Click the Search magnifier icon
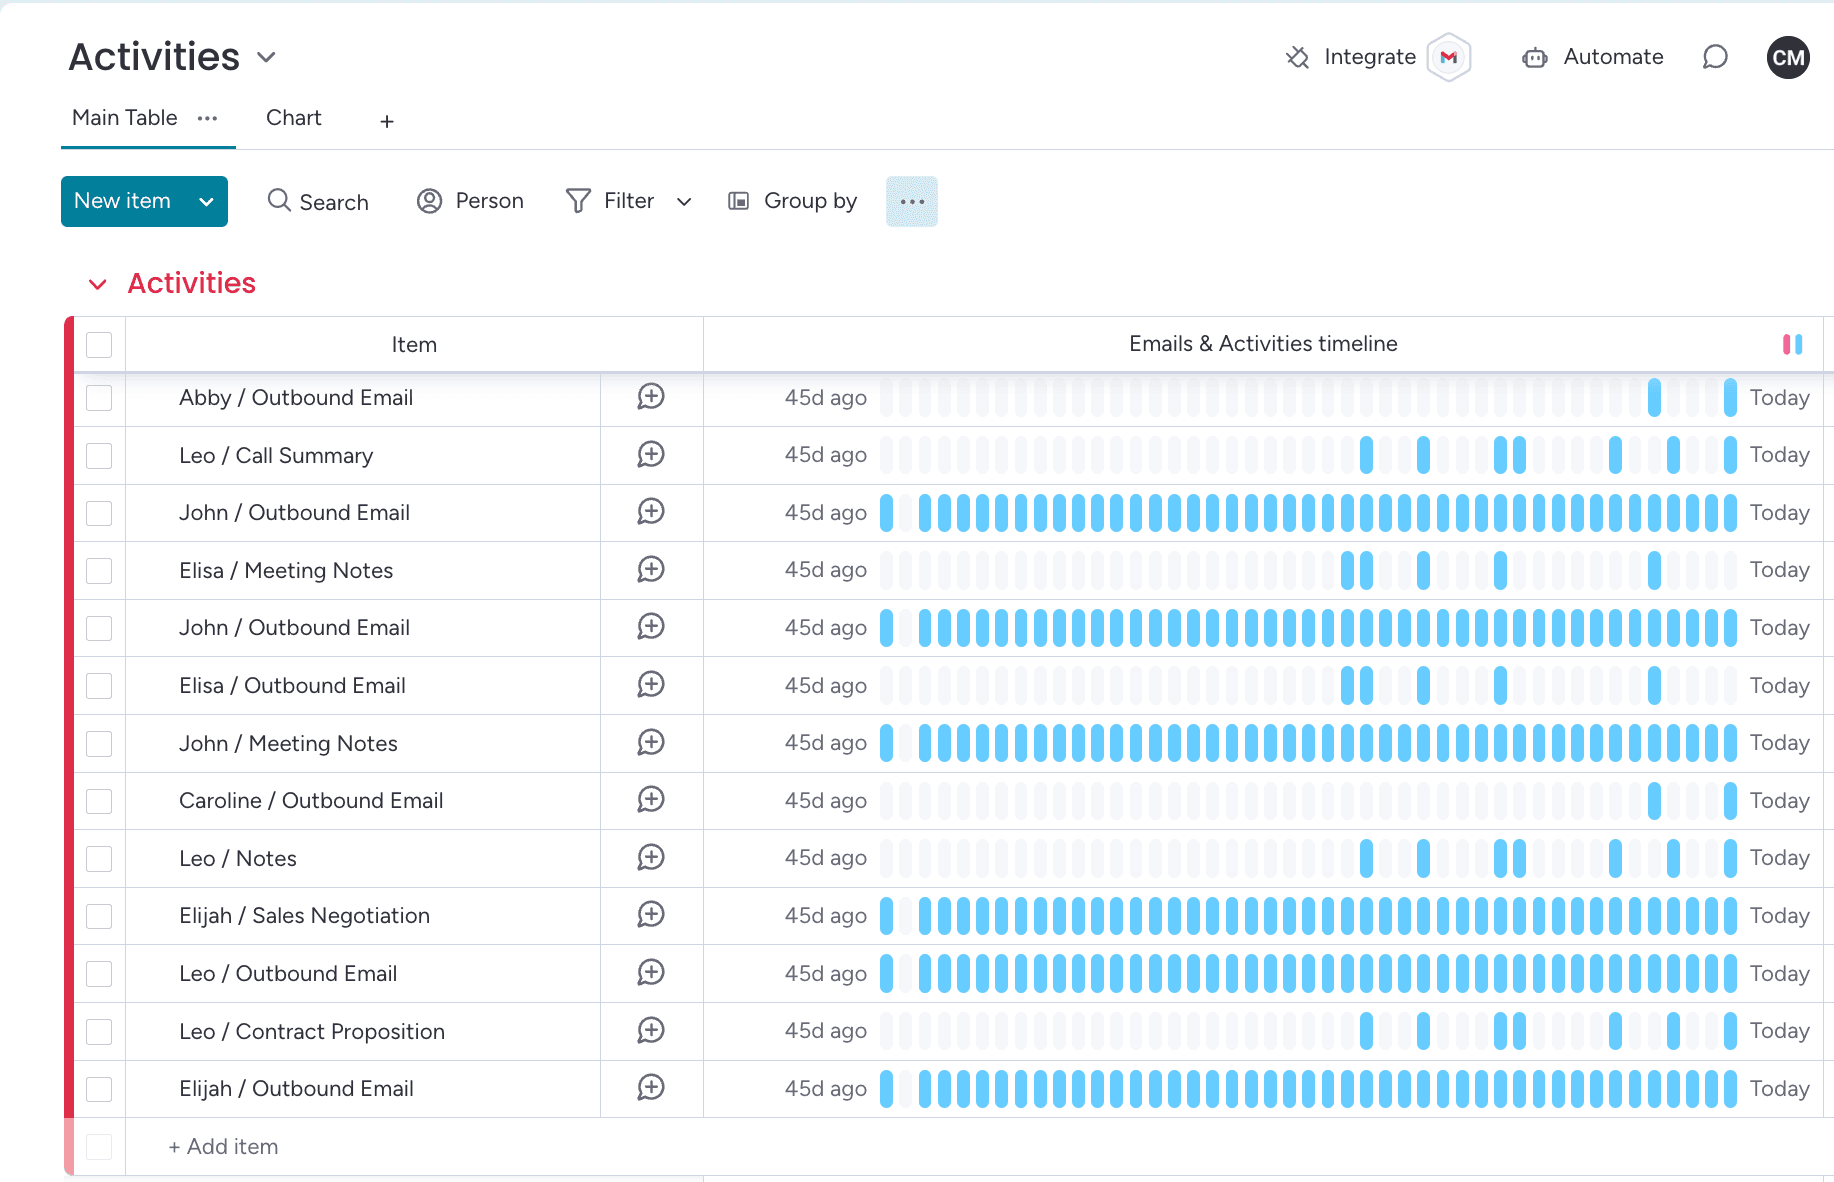Viewport: 1834px width, 1182px height. (x=279, y=200)
